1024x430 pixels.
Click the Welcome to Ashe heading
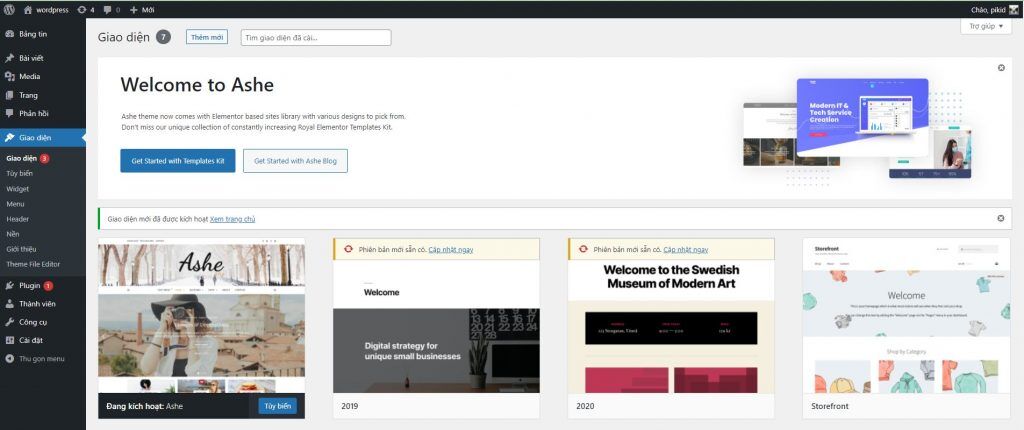[x=197, y=85]
